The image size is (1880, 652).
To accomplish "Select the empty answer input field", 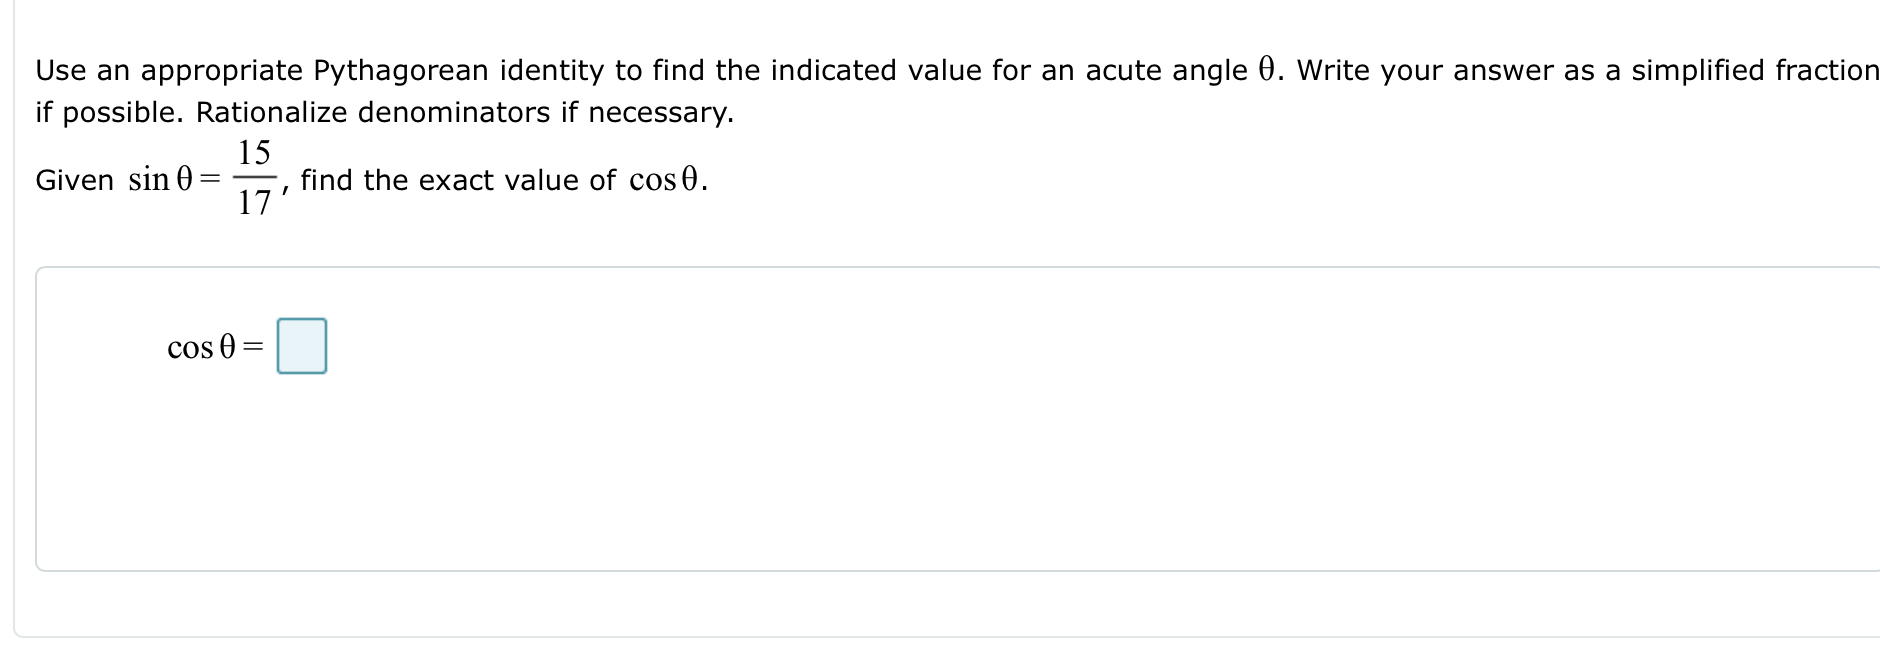I will (300, 347).
